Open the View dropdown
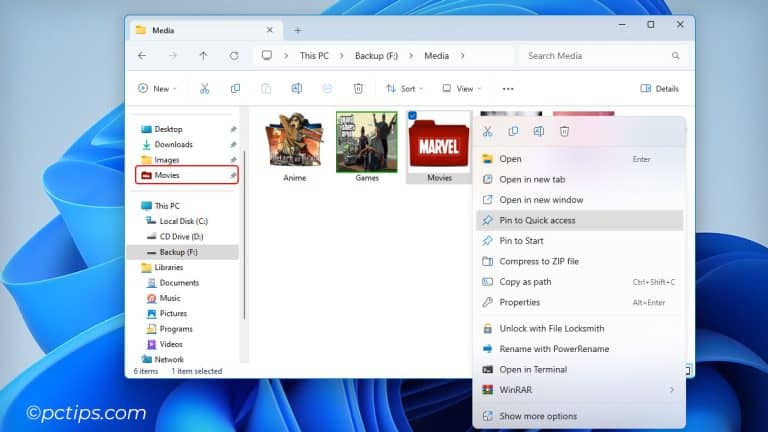The width and height of the screenshot is (768, 432). point(461,89)
